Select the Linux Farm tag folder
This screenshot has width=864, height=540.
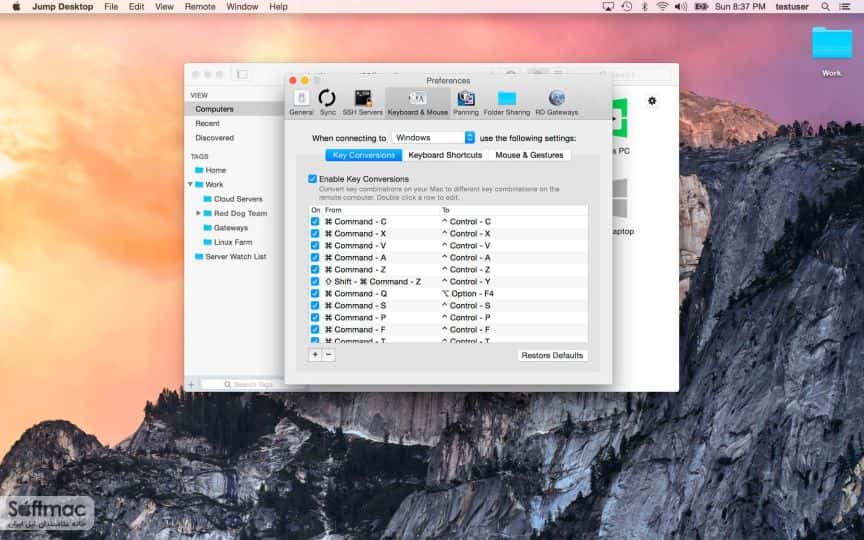coord(233,242)
